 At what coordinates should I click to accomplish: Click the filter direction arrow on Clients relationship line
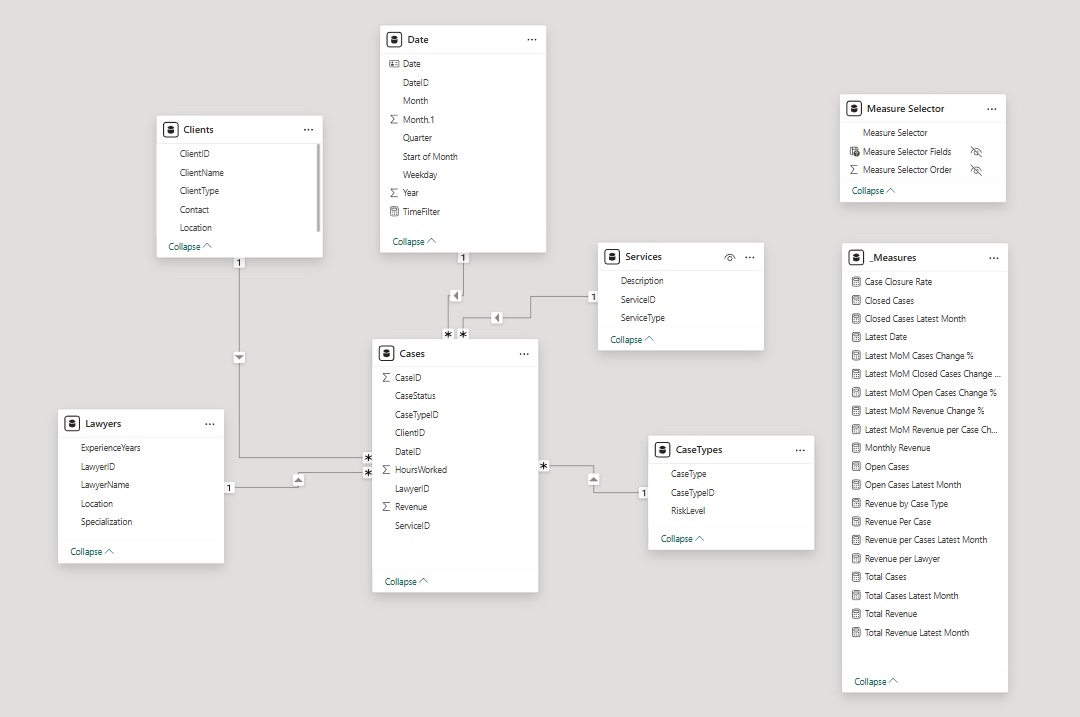[x=239, y=357]
